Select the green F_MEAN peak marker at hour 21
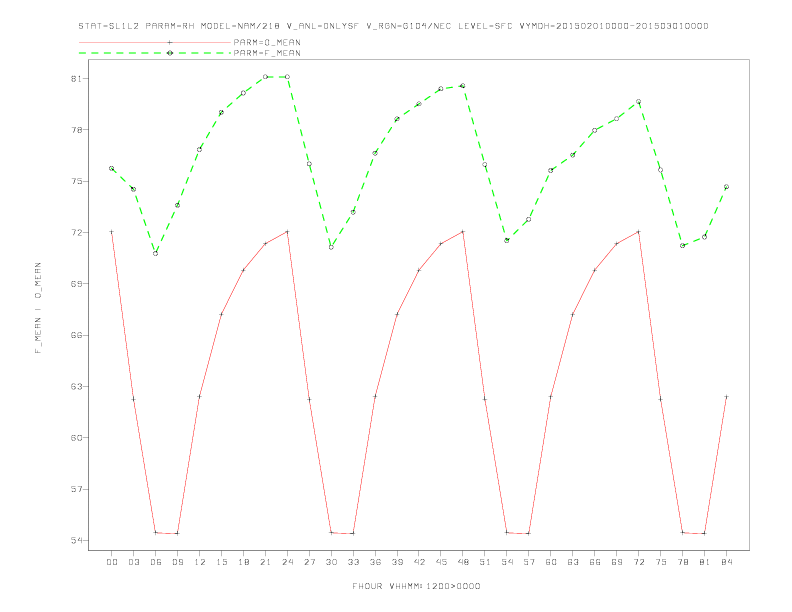This screenshot has height=612, width=792. [265, 77]
